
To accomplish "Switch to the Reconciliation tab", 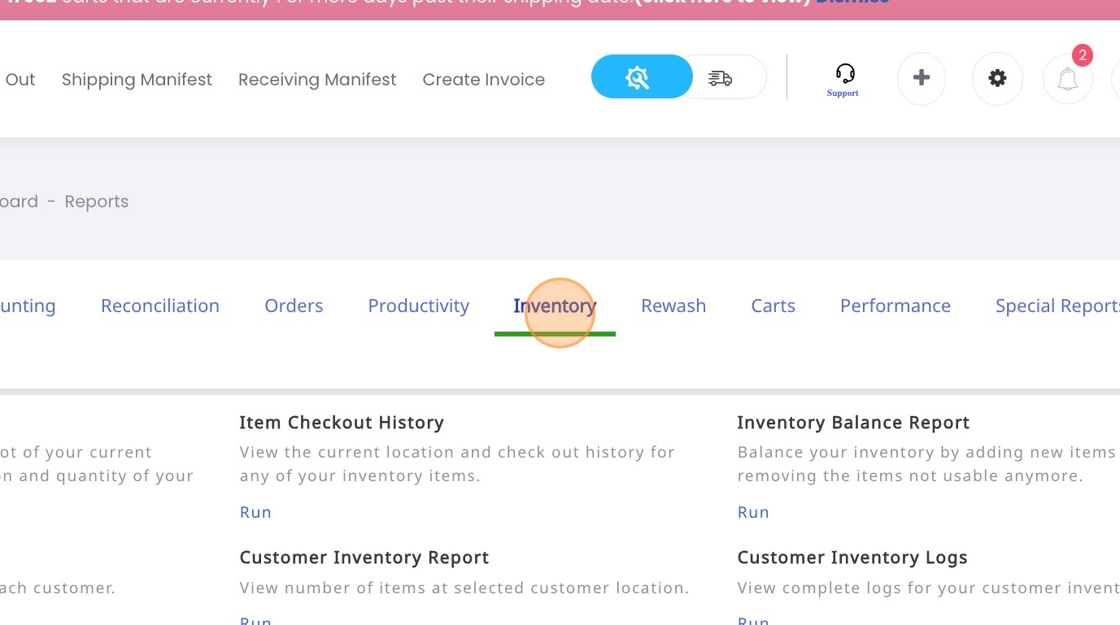I will (160, 306).
